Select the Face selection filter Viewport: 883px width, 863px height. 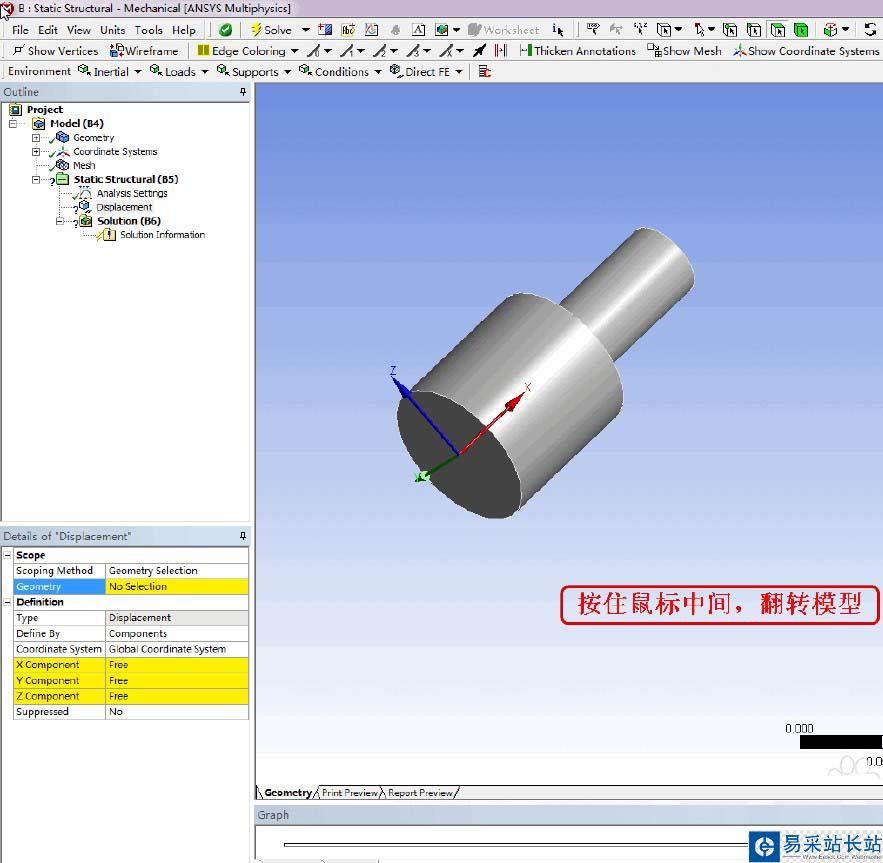778,30
